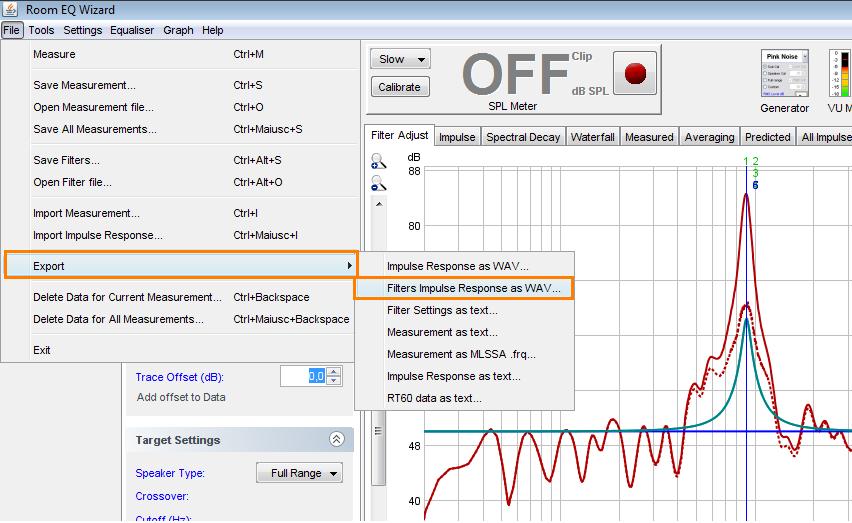Select RT60 data as text... option
The image size is (852, 523).
click(465, 398)
